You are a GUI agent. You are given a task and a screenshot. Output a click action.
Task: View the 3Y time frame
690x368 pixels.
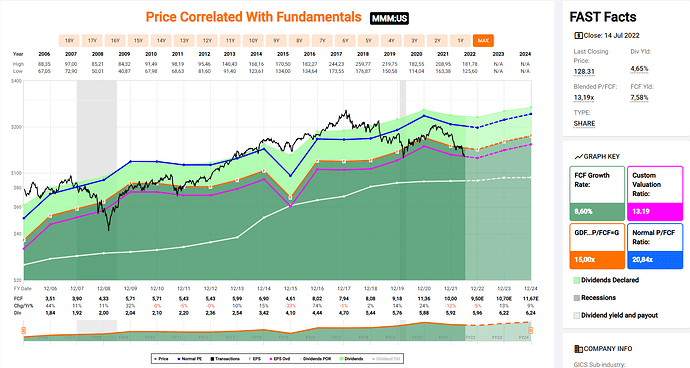414,40
